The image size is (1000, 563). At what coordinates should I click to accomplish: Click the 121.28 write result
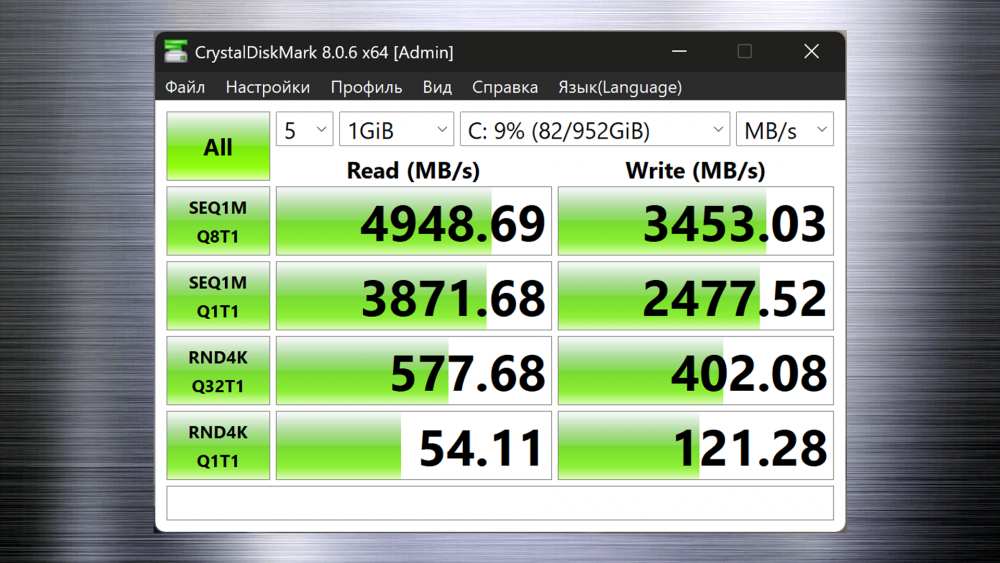coord(696,446)
